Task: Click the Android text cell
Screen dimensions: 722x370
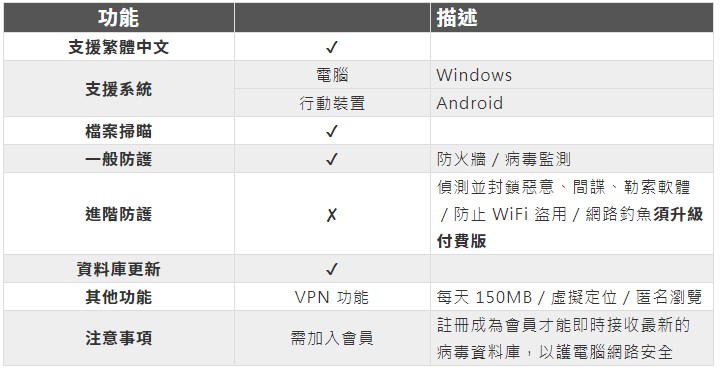Action: pos(470,103)
